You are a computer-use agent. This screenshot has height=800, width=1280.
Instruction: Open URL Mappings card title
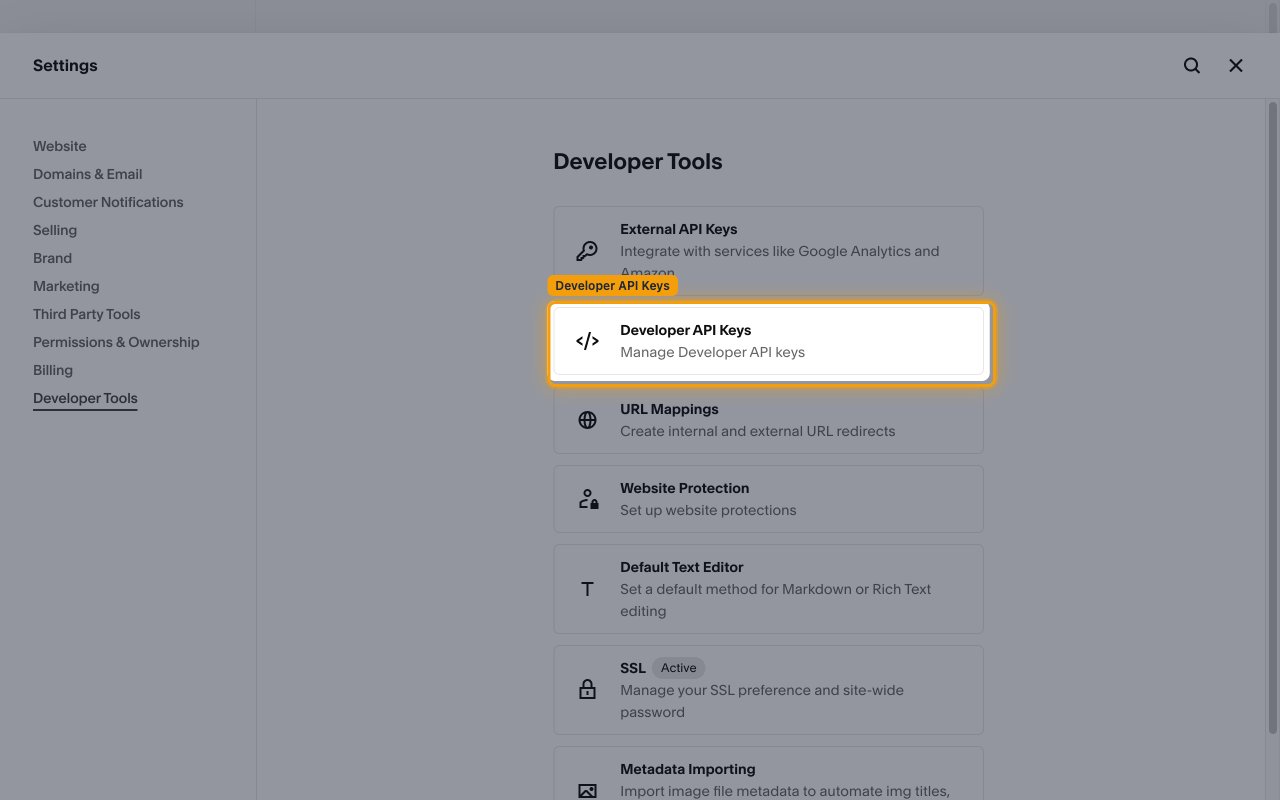(x=669, y=409)
